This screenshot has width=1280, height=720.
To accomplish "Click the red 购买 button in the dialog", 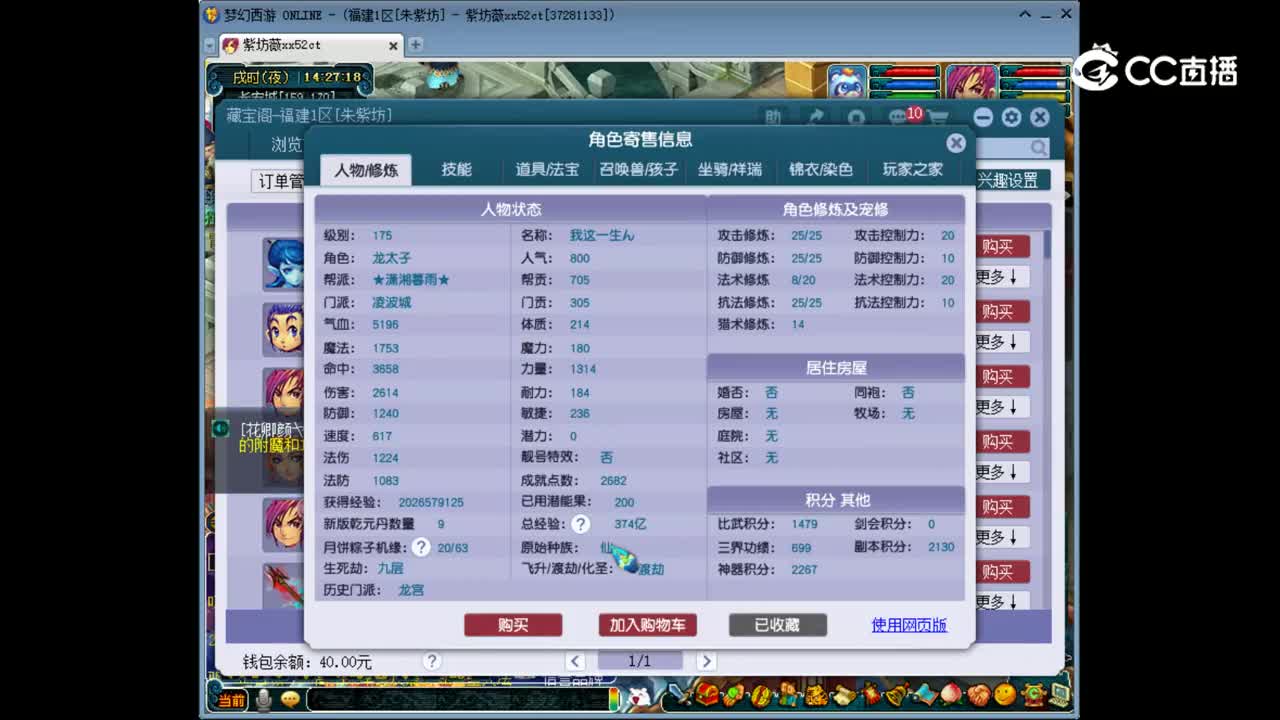I will pos(513,625).
